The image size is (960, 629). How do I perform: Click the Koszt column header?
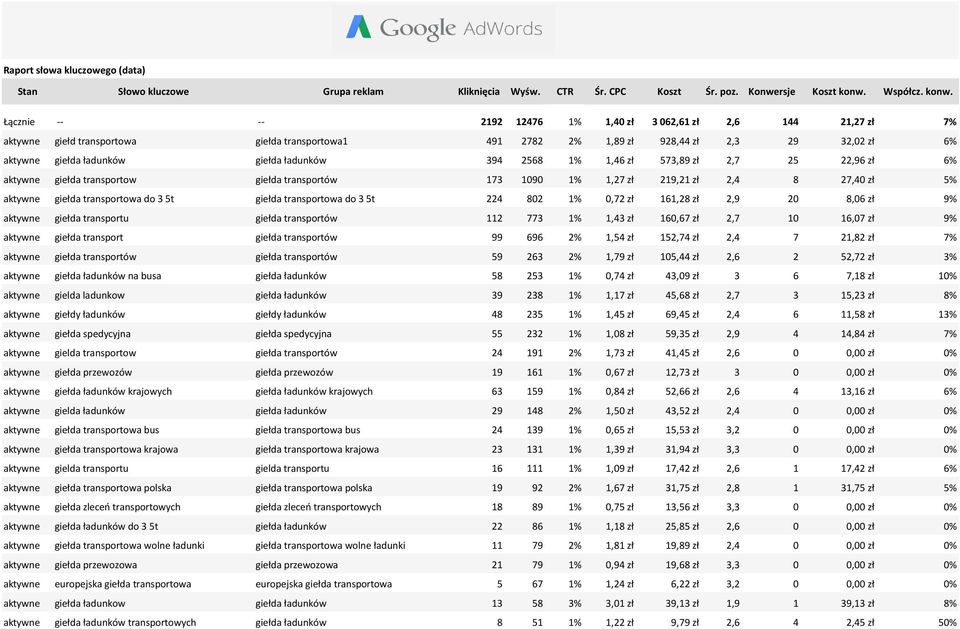point(669,92)
